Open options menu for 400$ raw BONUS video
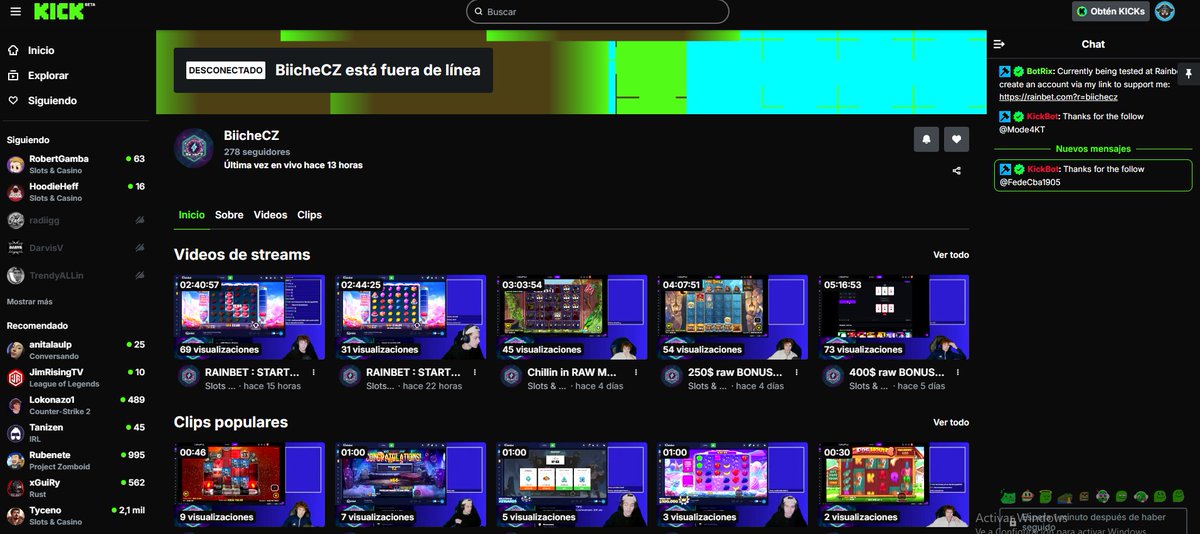The width and height of the screenshot is (1200, 534). [958, 372]
